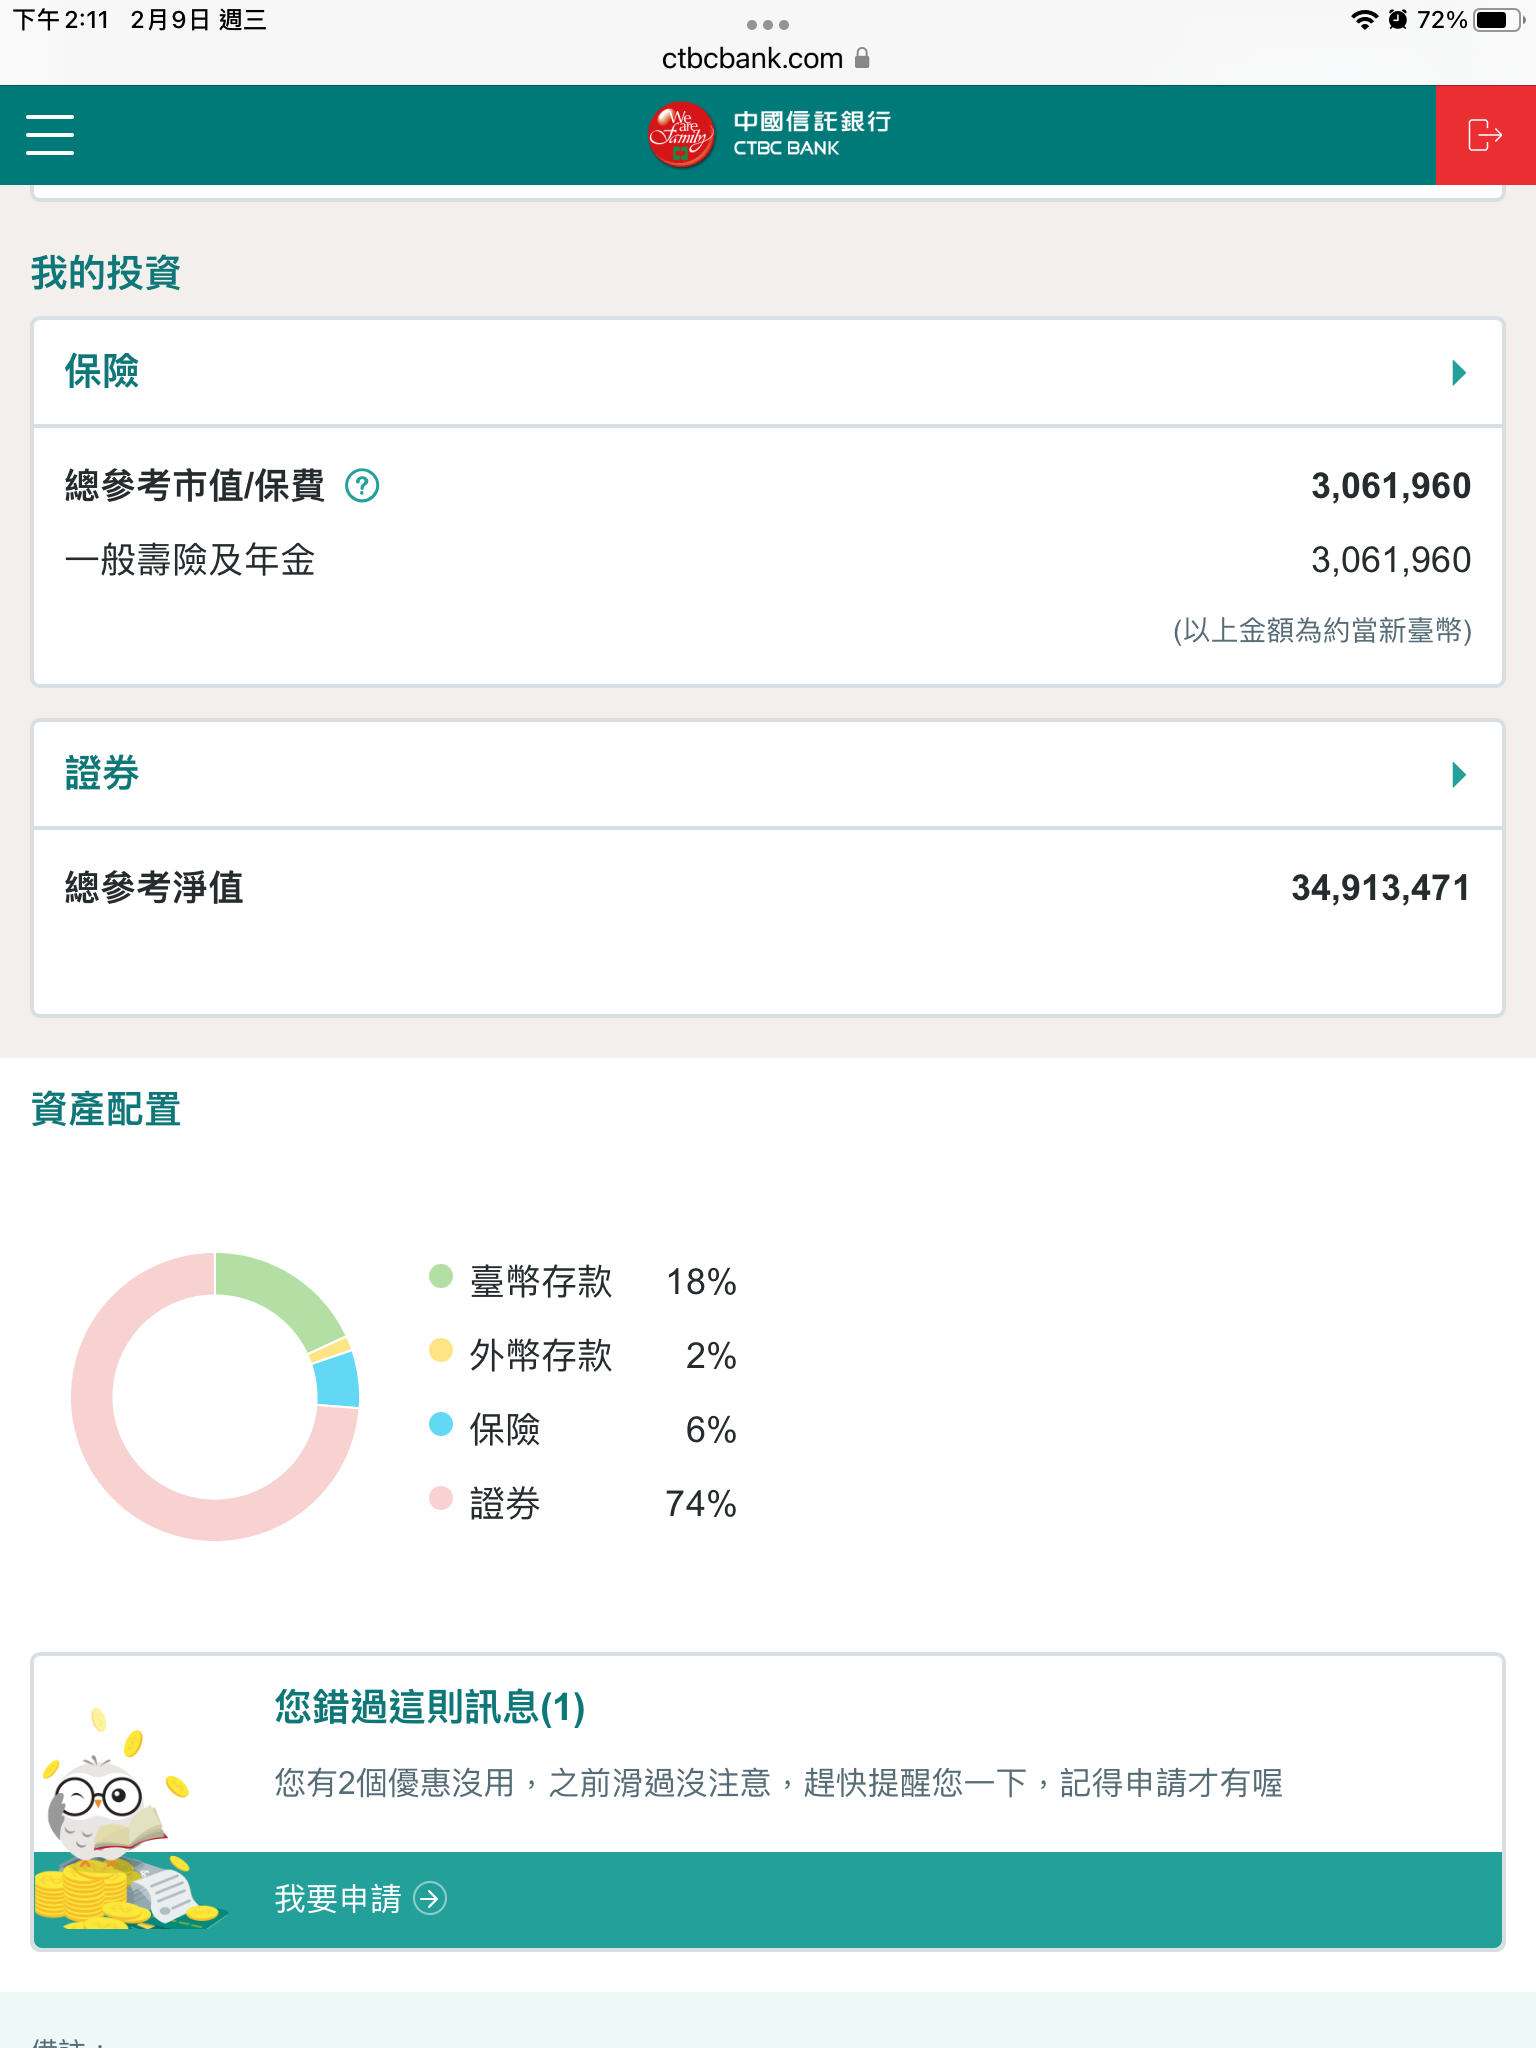Image resolution: width=1536 pixels, height=2048 pixels.
Task: Click the green 臺幣存款 legend dot
Action: 441,1277
